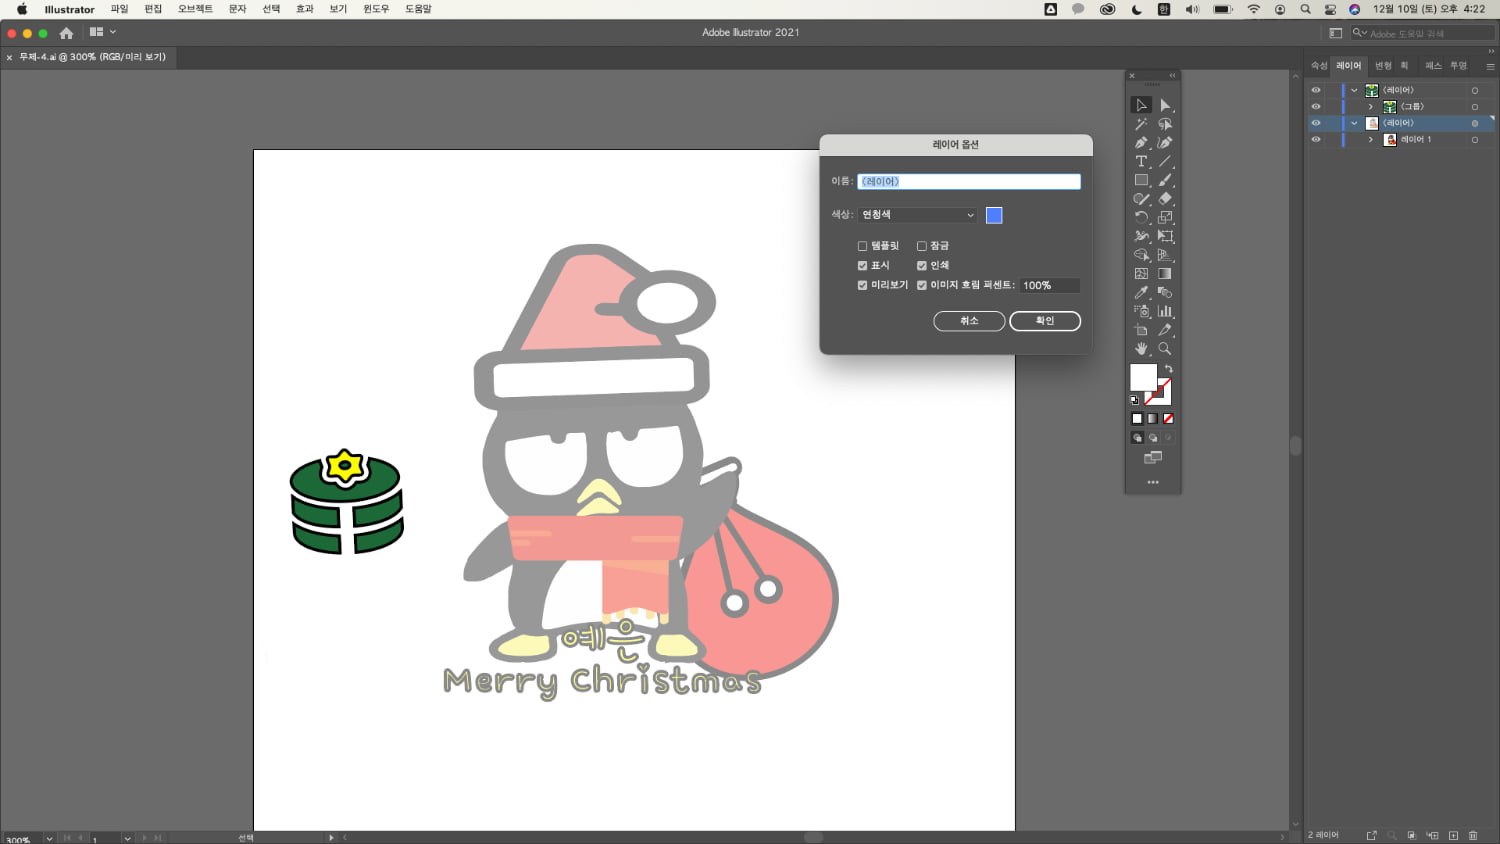
Task: Hide the <그룹> sublayer via eye icon
Action: (1316, 106)
